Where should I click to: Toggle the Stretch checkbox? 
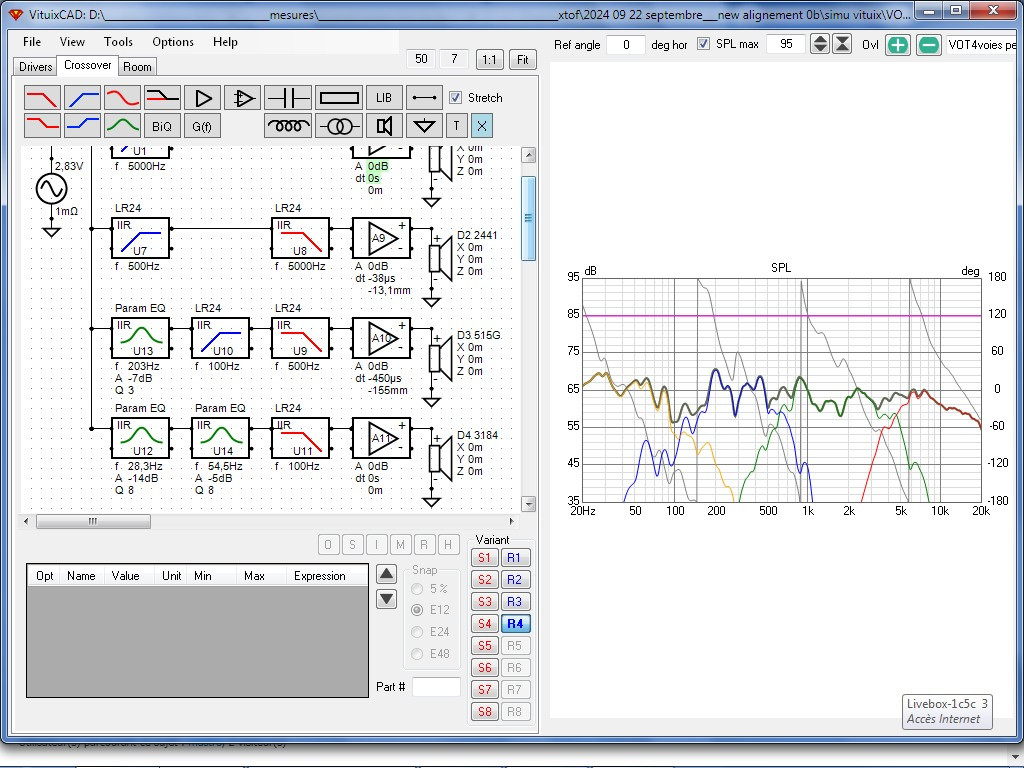[x=456, y=98]
